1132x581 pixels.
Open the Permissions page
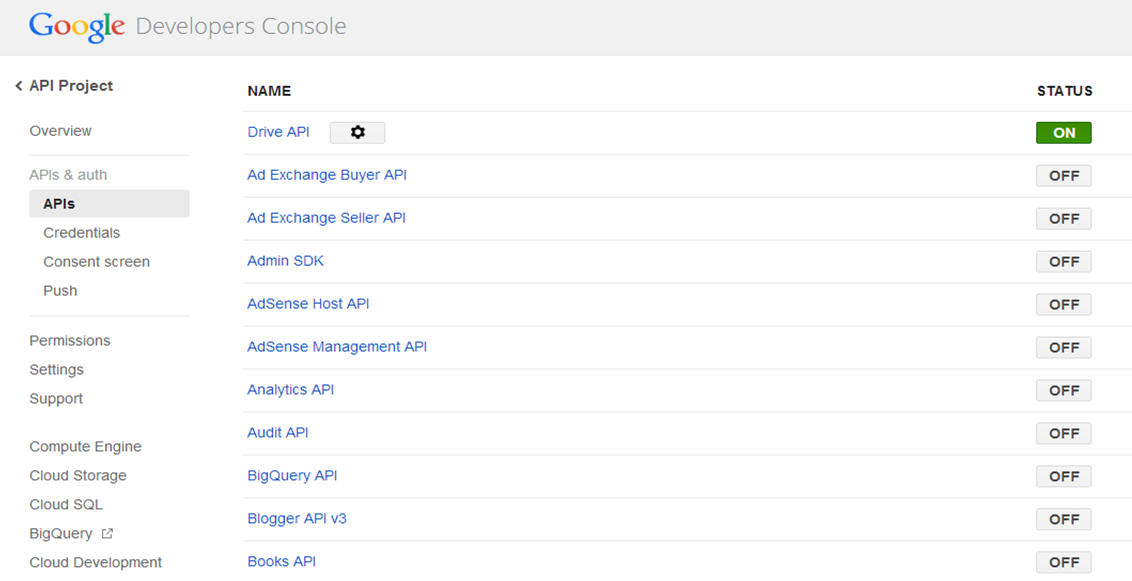pyautogui.click(x=70, y=341)
